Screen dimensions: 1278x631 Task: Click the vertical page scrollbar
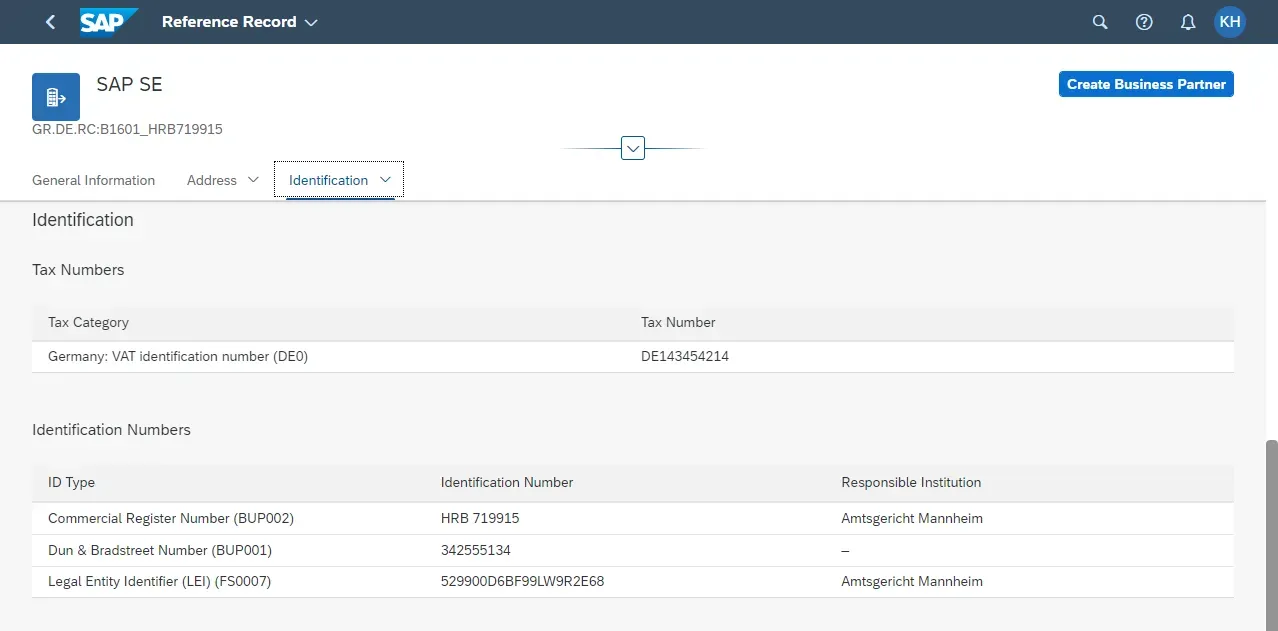point(1271,533)
